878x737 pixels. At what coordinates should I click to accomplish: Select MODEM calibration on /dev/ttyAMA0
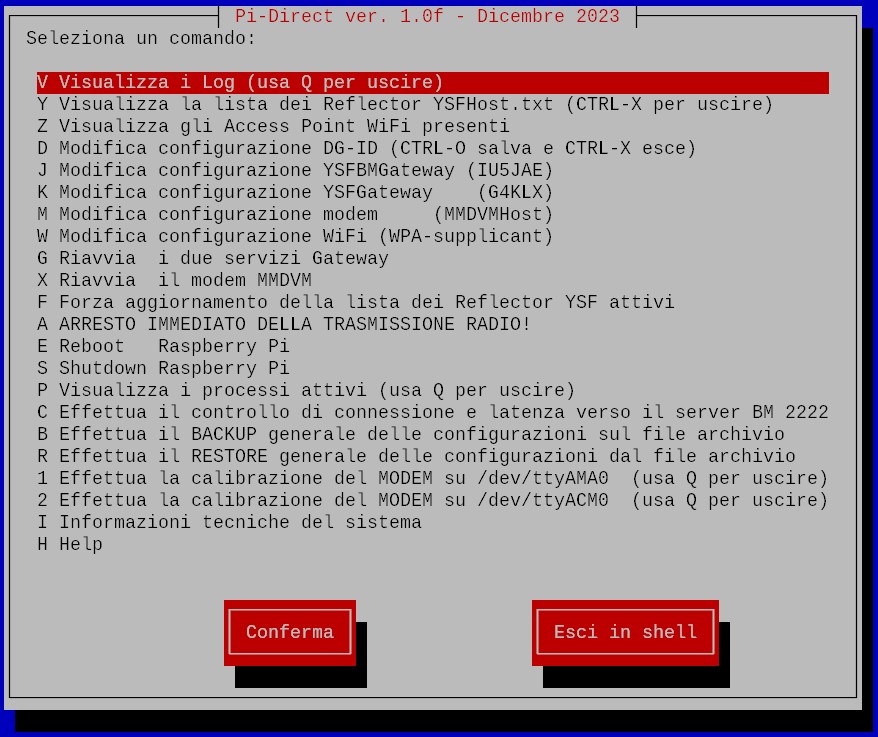pyautogui.click(x=432, y=478)
